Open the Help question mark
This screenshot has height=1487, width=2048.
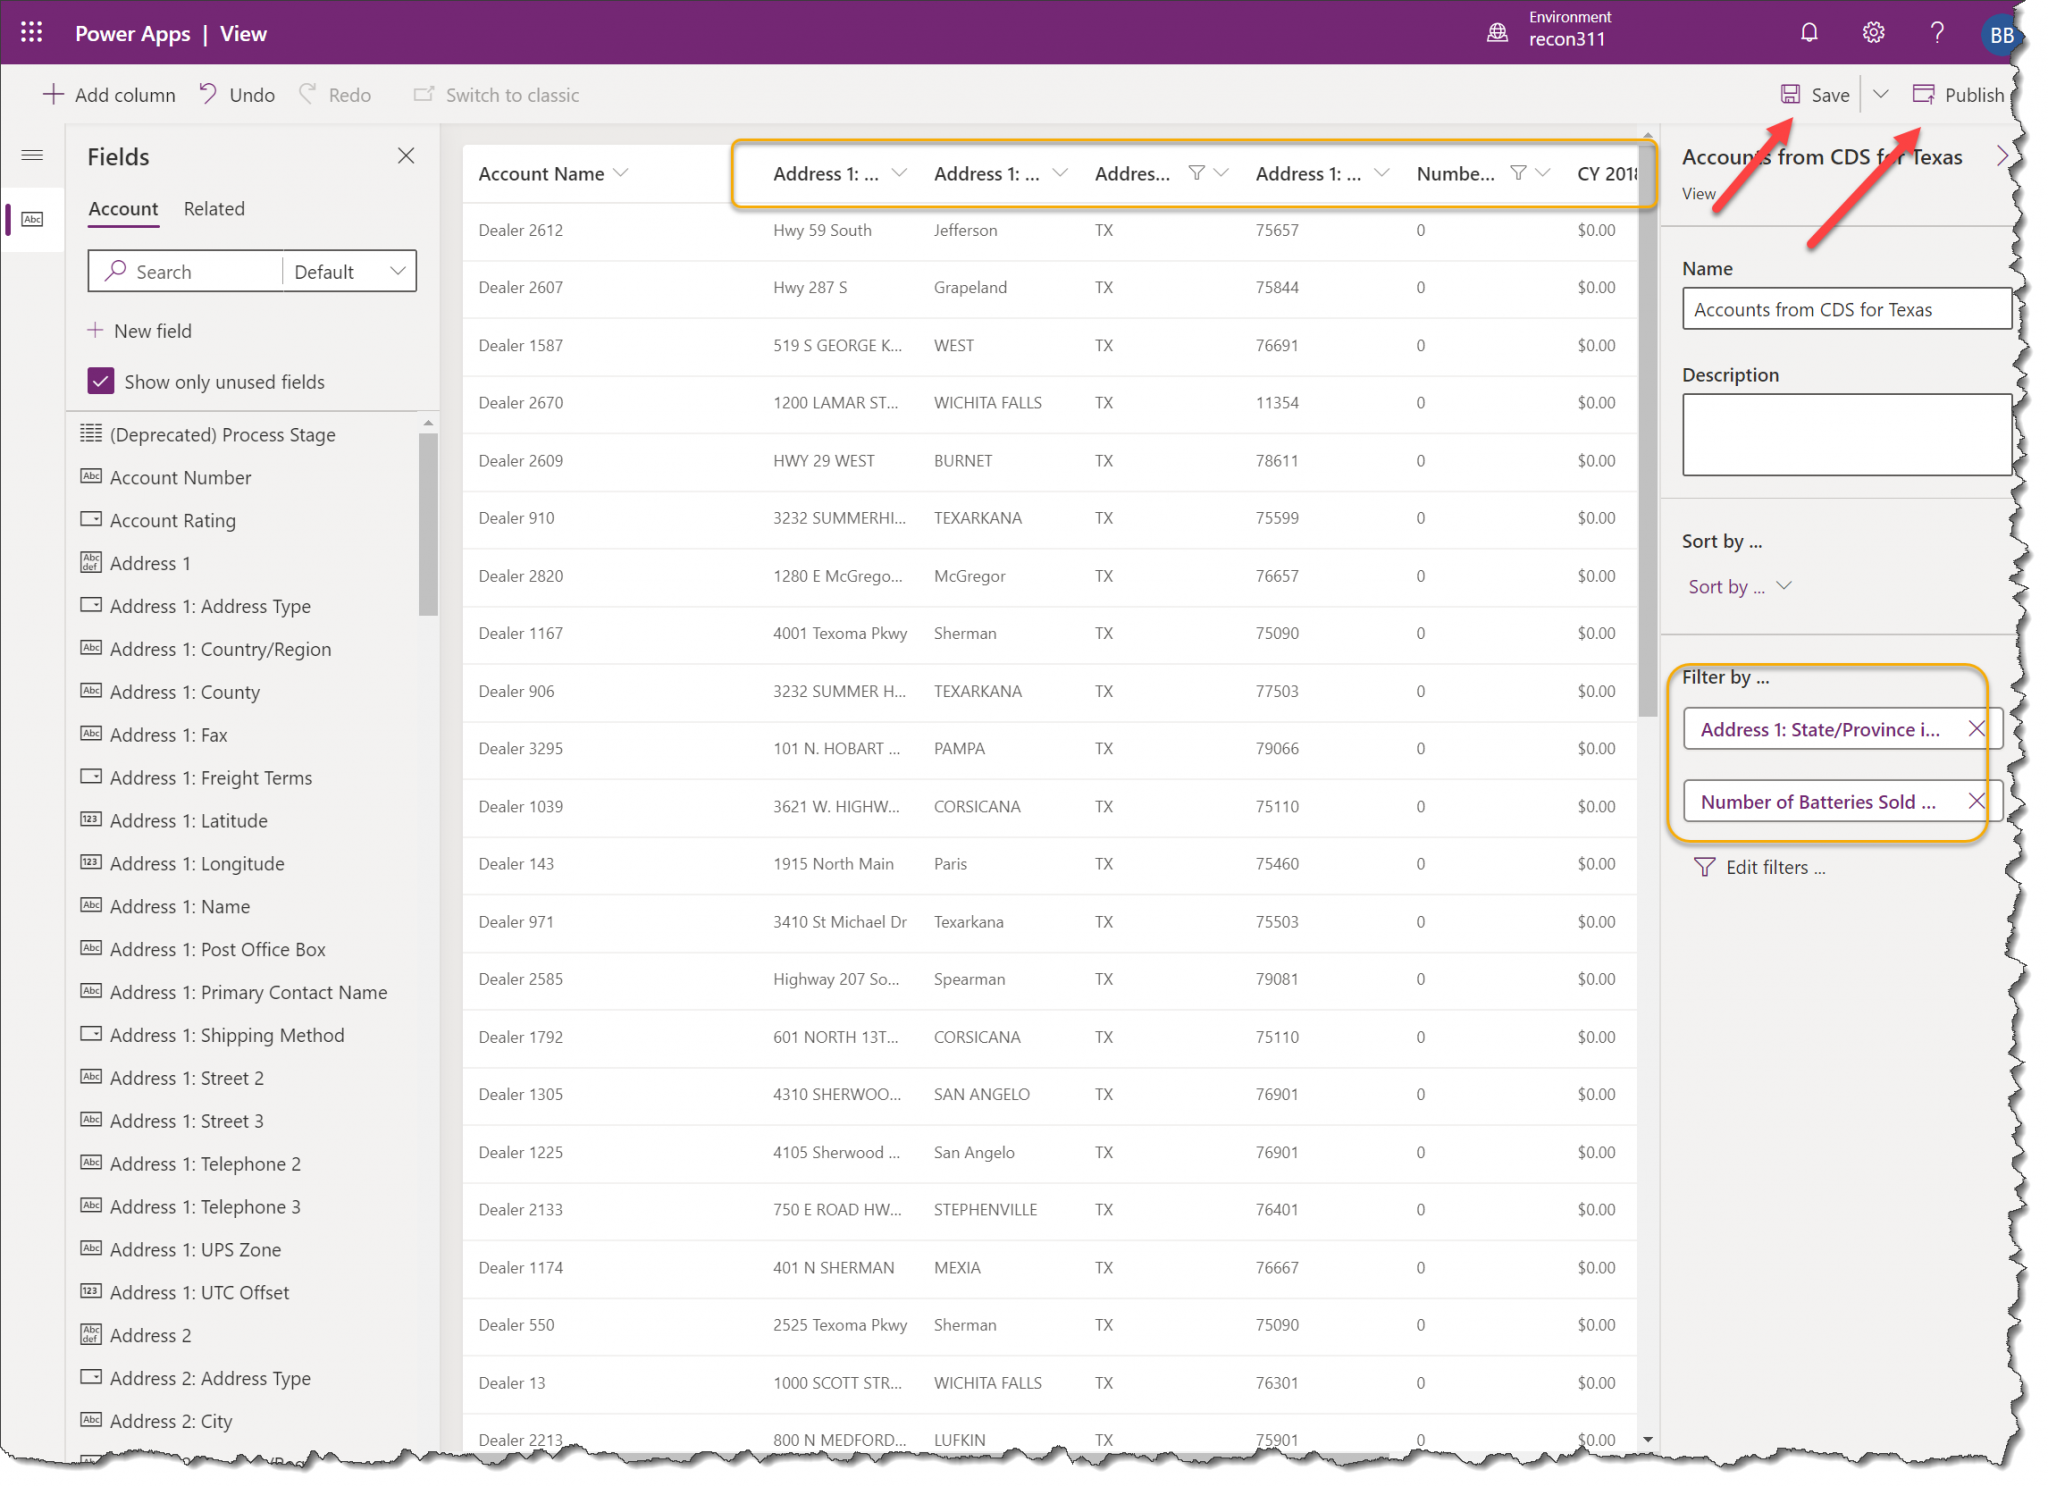tap(1937, 31)
